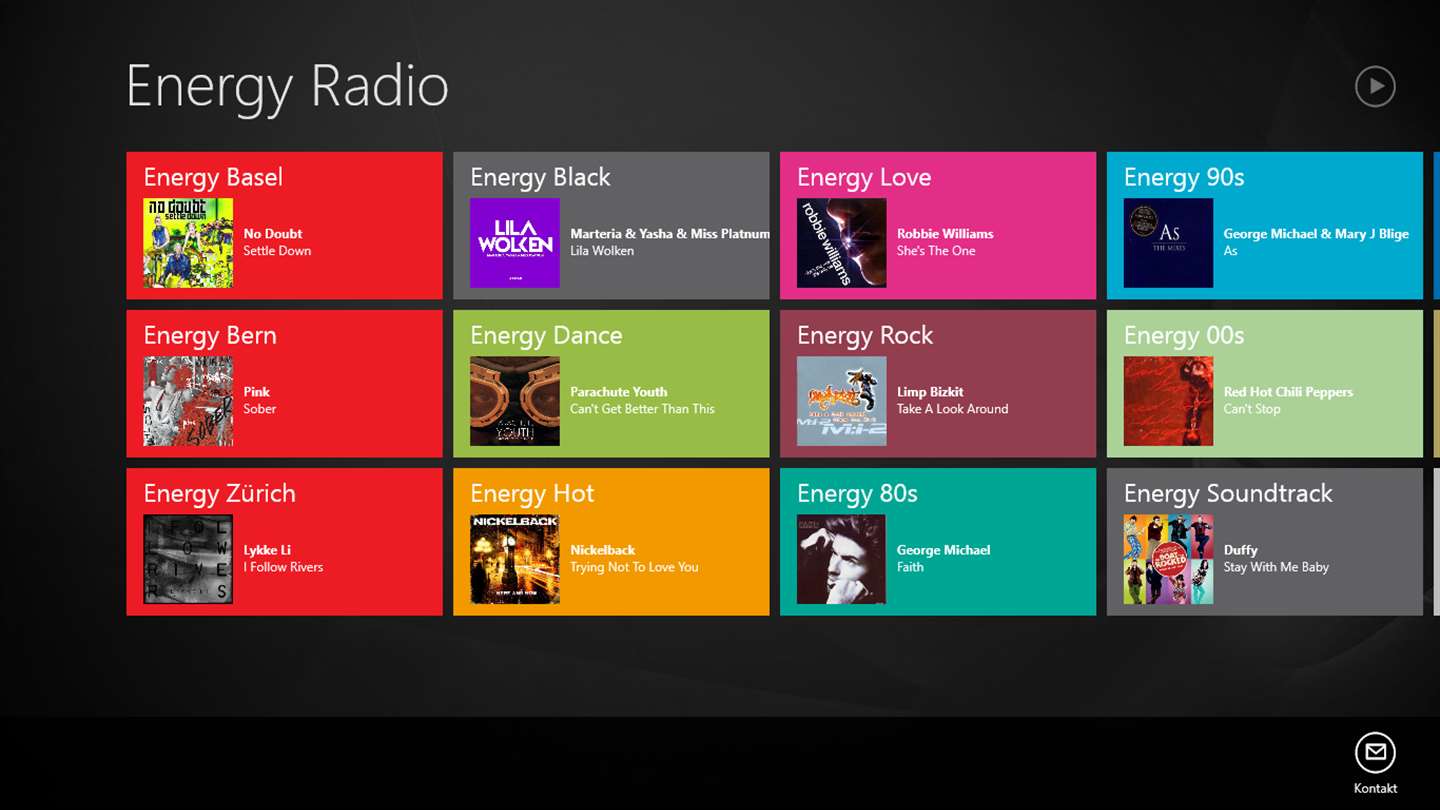Open the Energy Dance station title
1440x810 pixels.
[546, 336]
